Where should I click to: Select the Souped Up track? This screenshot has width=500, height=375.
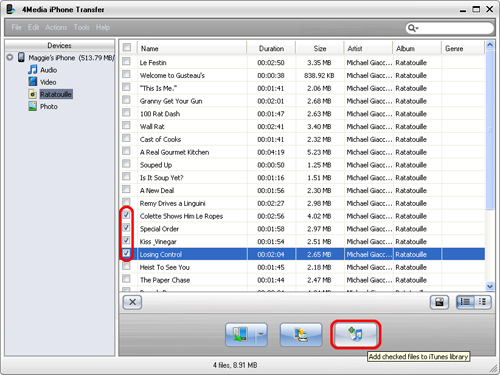(302, 165)
